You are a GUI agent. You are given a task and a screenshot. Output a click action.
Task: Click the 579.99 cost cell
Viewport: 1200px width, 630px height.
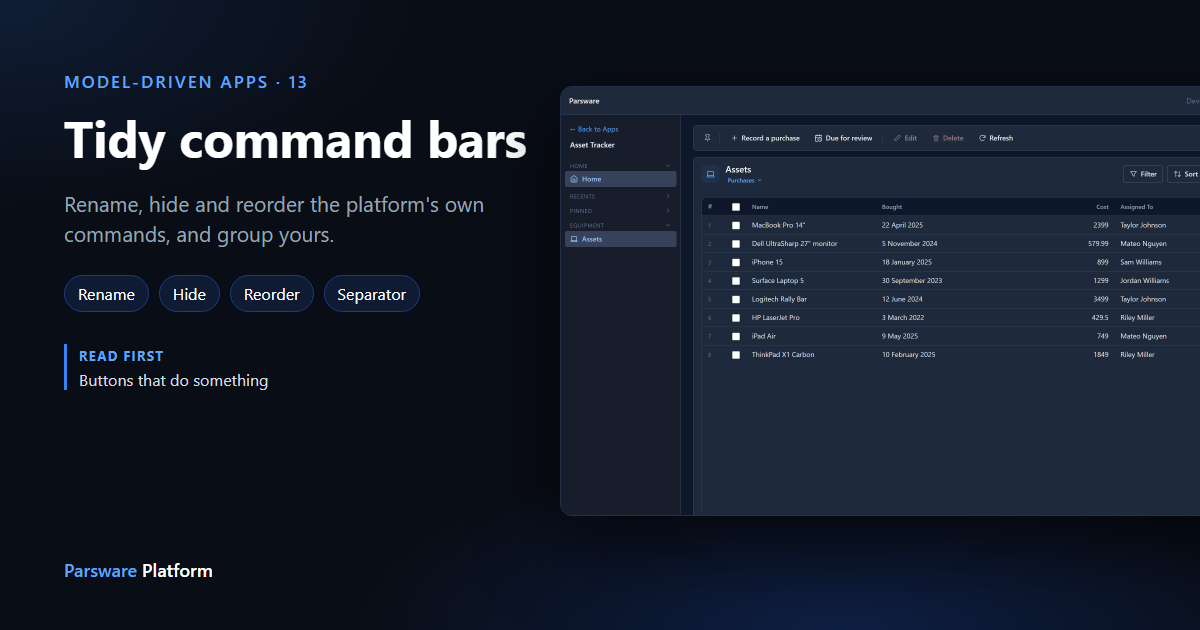[1098, 244]
